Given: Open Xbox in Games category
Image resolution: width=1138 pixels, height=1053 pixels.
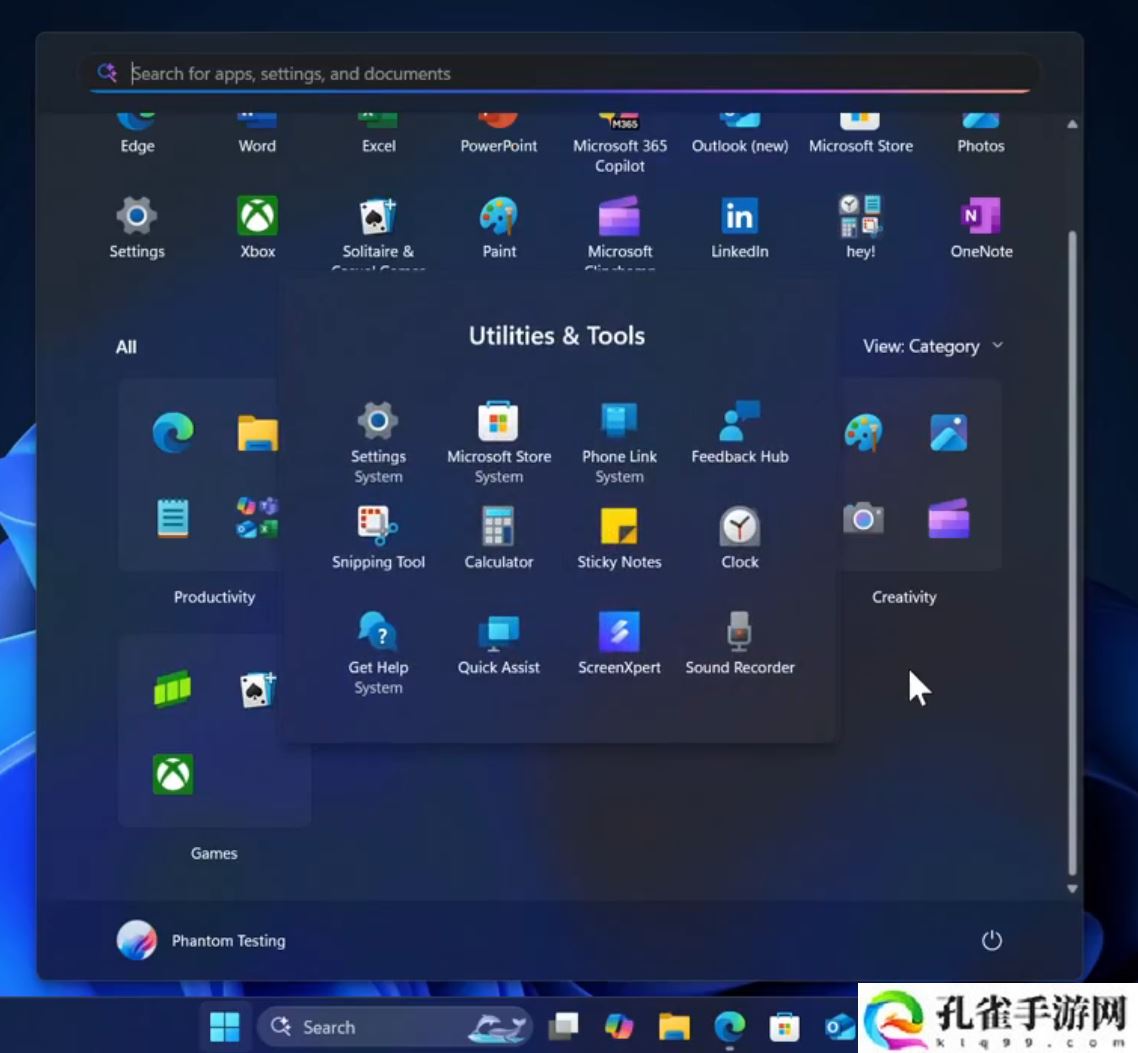Looking at the screenshot, I should pos(173,774).
